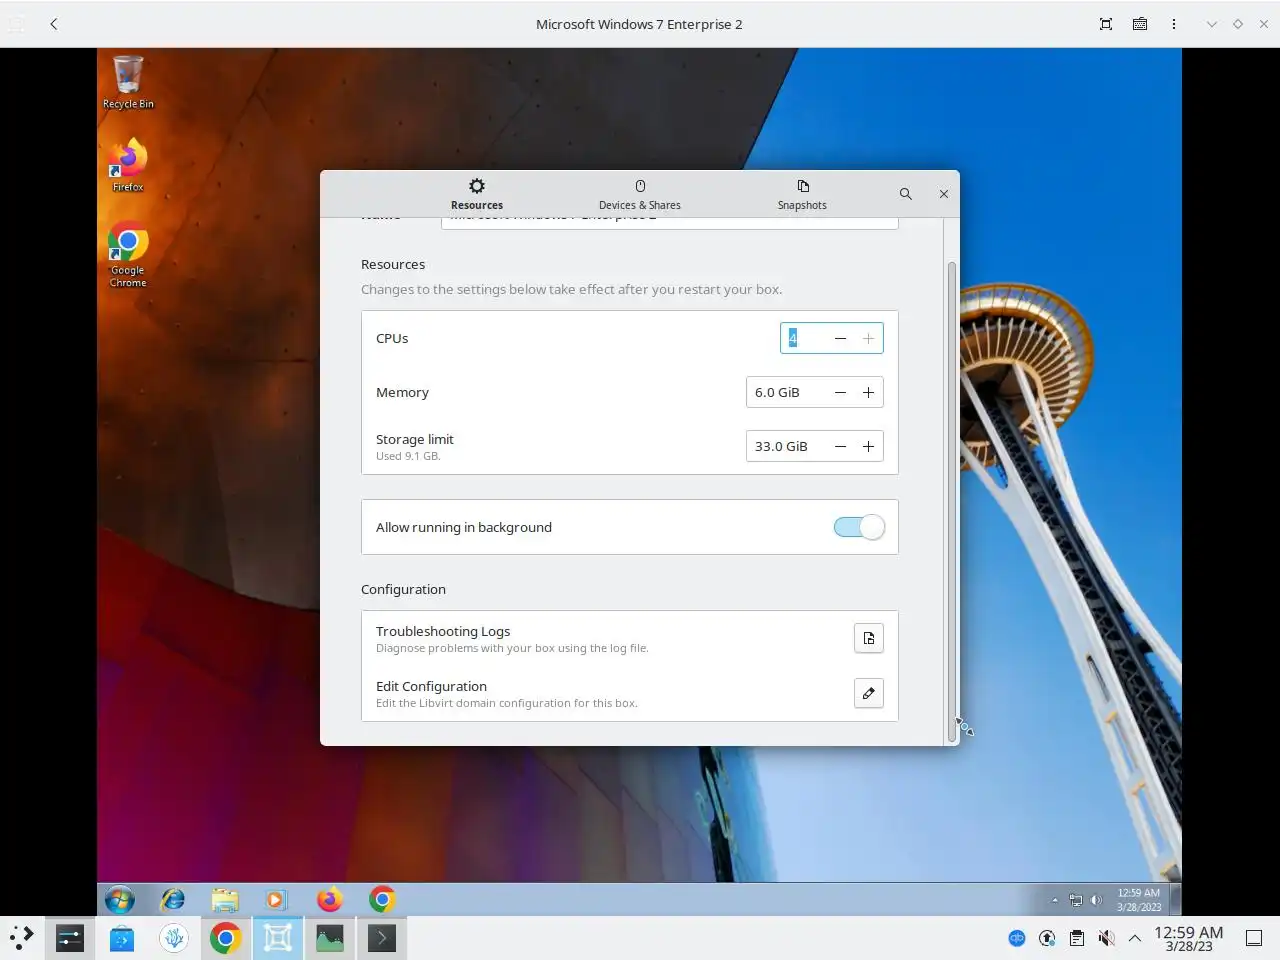Click host Show Desktop square button
The height and width of the screenshot is (960, 1280).
(1254, 938)
